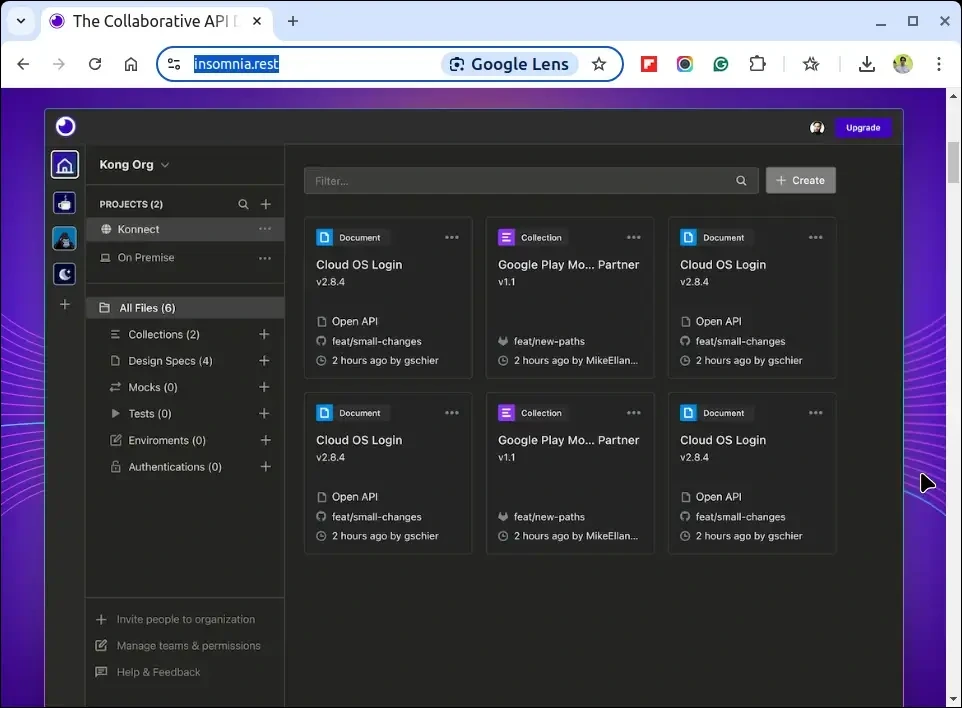Select the Konnect project
962x708 pixels.
pos(185,229)
